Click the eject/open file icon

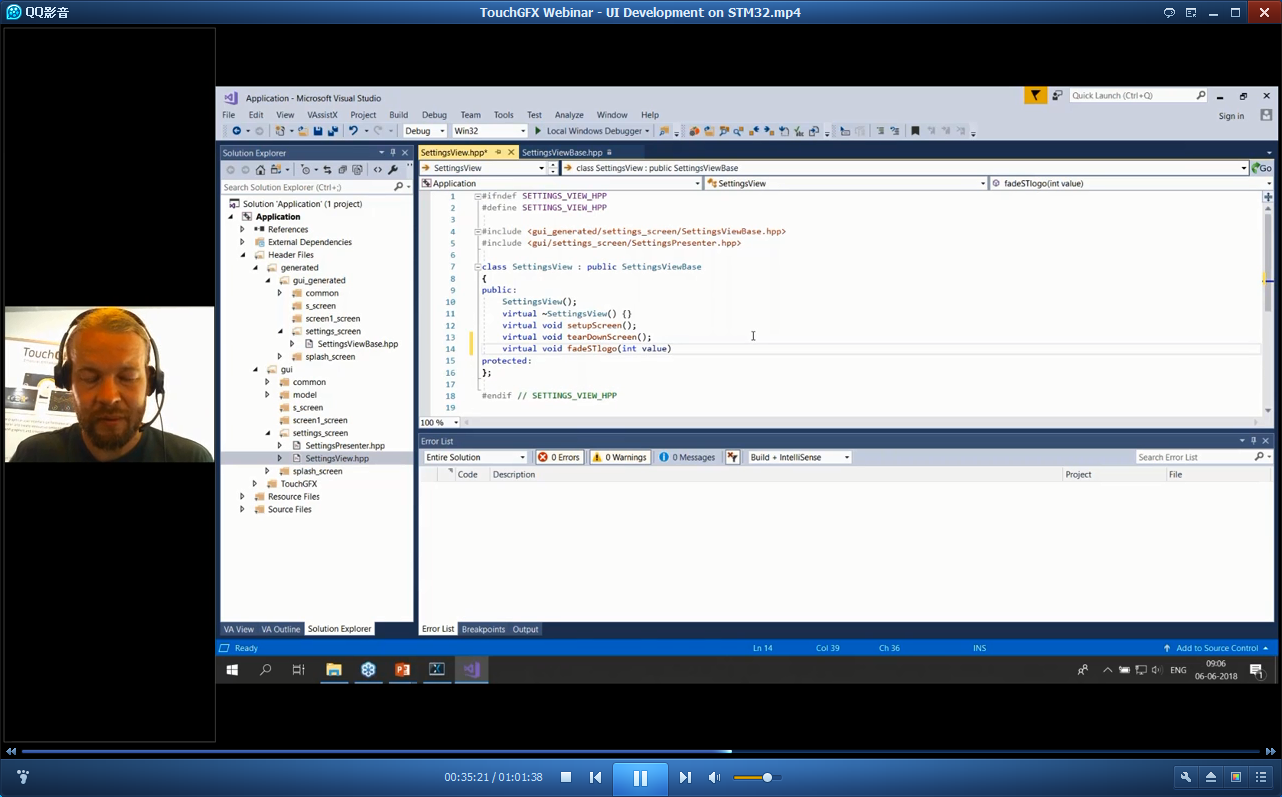(x=1211, y=777)
